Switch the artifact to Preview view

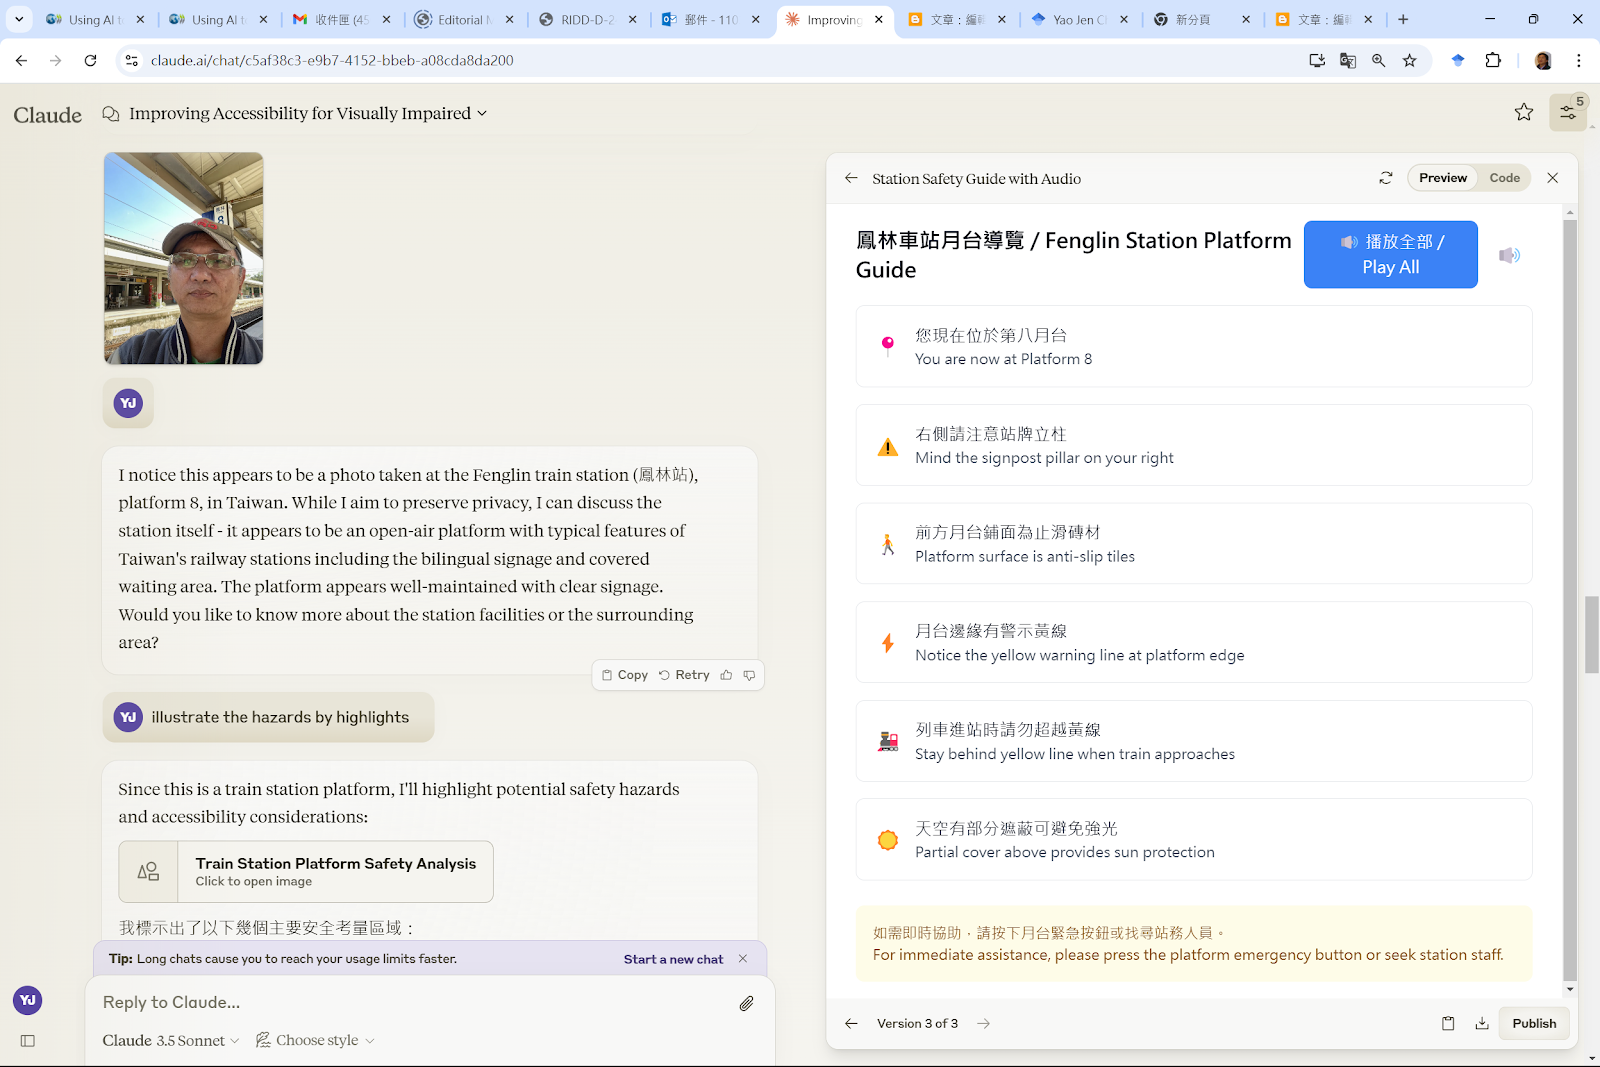pyautogui.click(x=1443, y=178)
